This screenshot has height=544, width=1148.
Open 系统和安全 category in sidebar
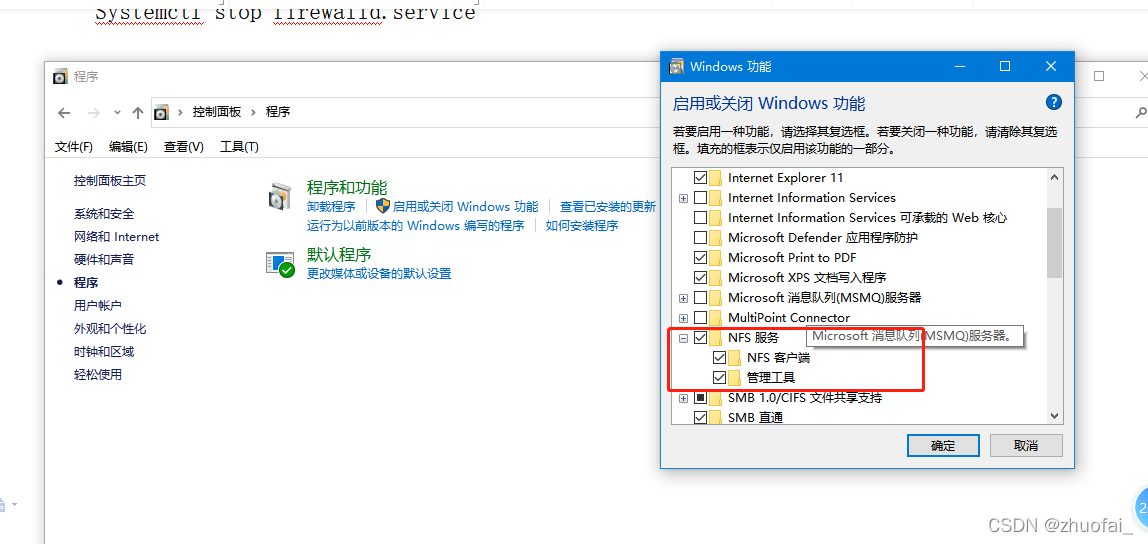(104, 214)
